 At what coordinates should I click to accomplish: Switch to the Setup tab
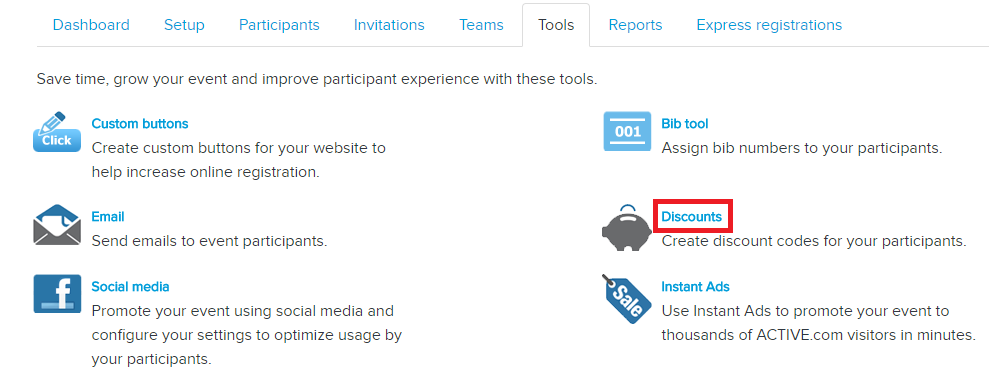(x=184, y=25)
